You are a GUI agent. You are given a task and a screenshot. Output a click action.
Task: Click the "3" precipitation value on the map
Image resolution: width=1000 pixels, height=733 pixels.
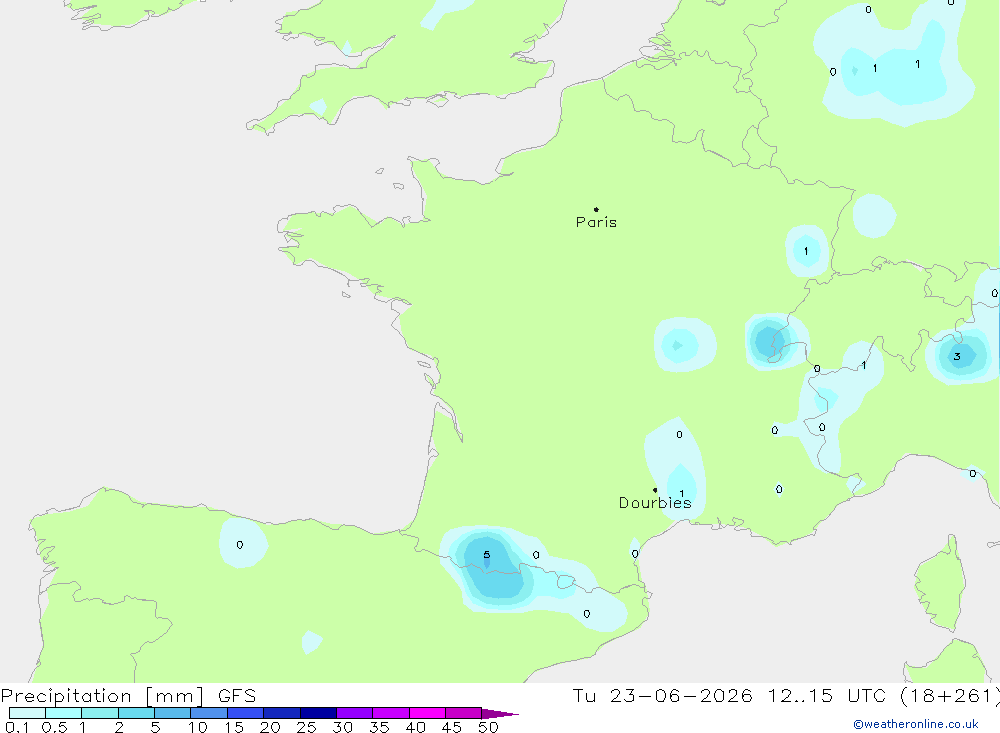click(957, 357)
